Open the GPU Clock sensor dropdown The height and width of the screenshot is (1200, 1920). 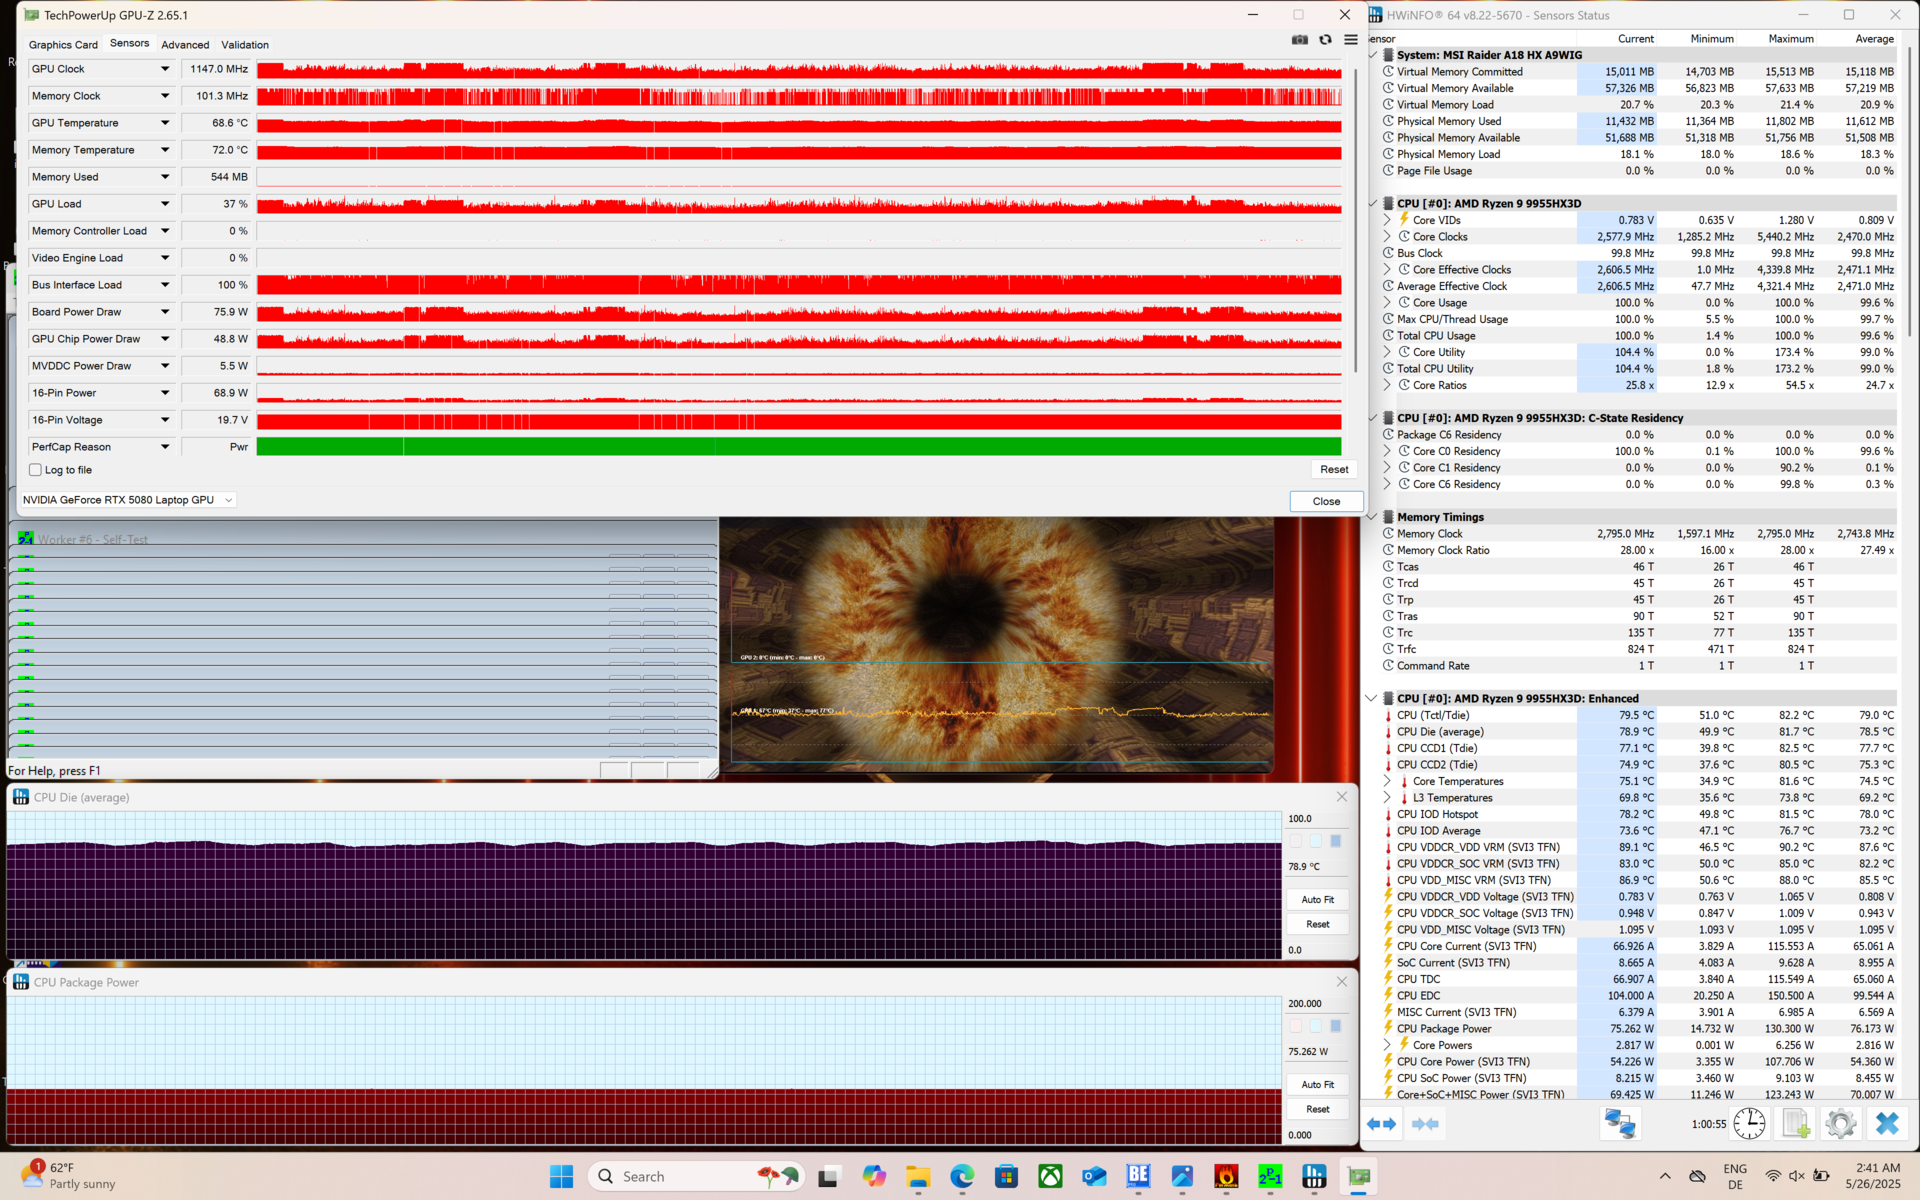coord(165,69)
